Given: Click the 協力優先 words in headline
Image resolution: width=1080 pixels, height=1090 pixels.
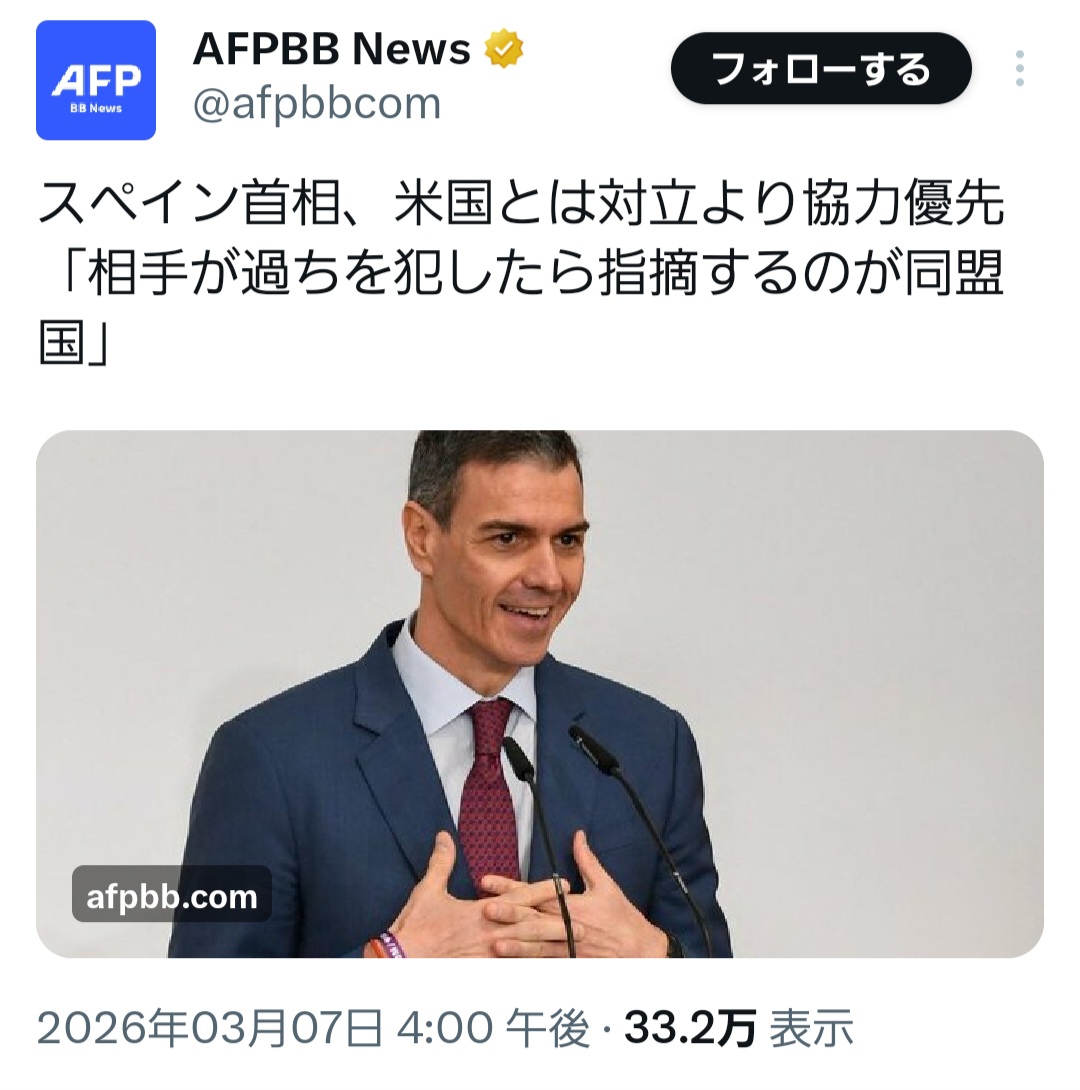Looking at the screenshot, I should point(904,204).
